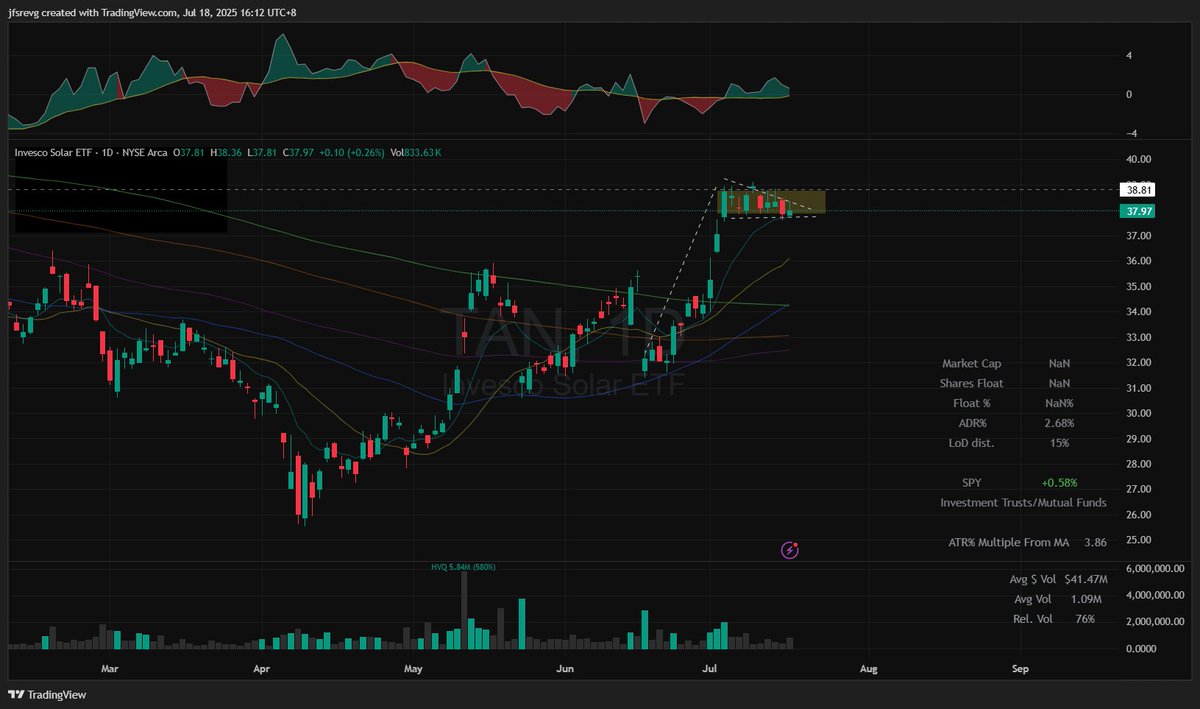Click the 34.00 price axis value

tap(1139, 312)
